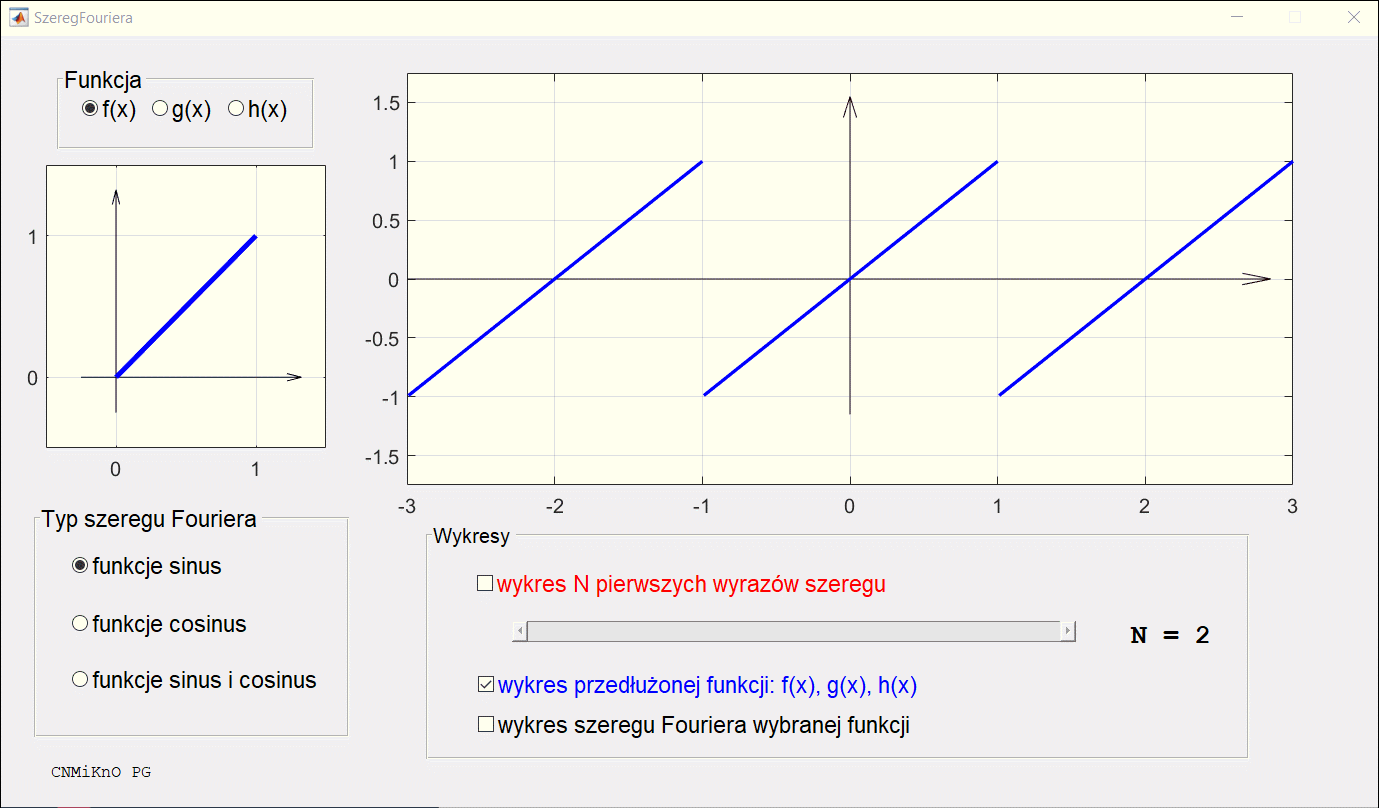Enable 'wykres N pierwszych wyrazów szeregu' checkbox
This screenshot has height=808, width=1379.
[x=486, y=584]
